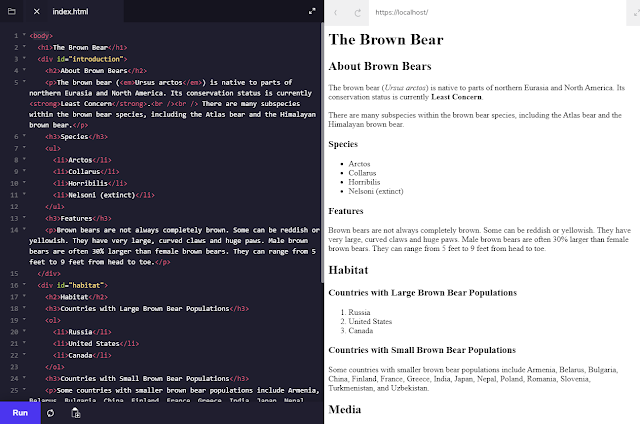Click 'Collarus' bullet in the preview
640x424 pixels.
point(362,173)
